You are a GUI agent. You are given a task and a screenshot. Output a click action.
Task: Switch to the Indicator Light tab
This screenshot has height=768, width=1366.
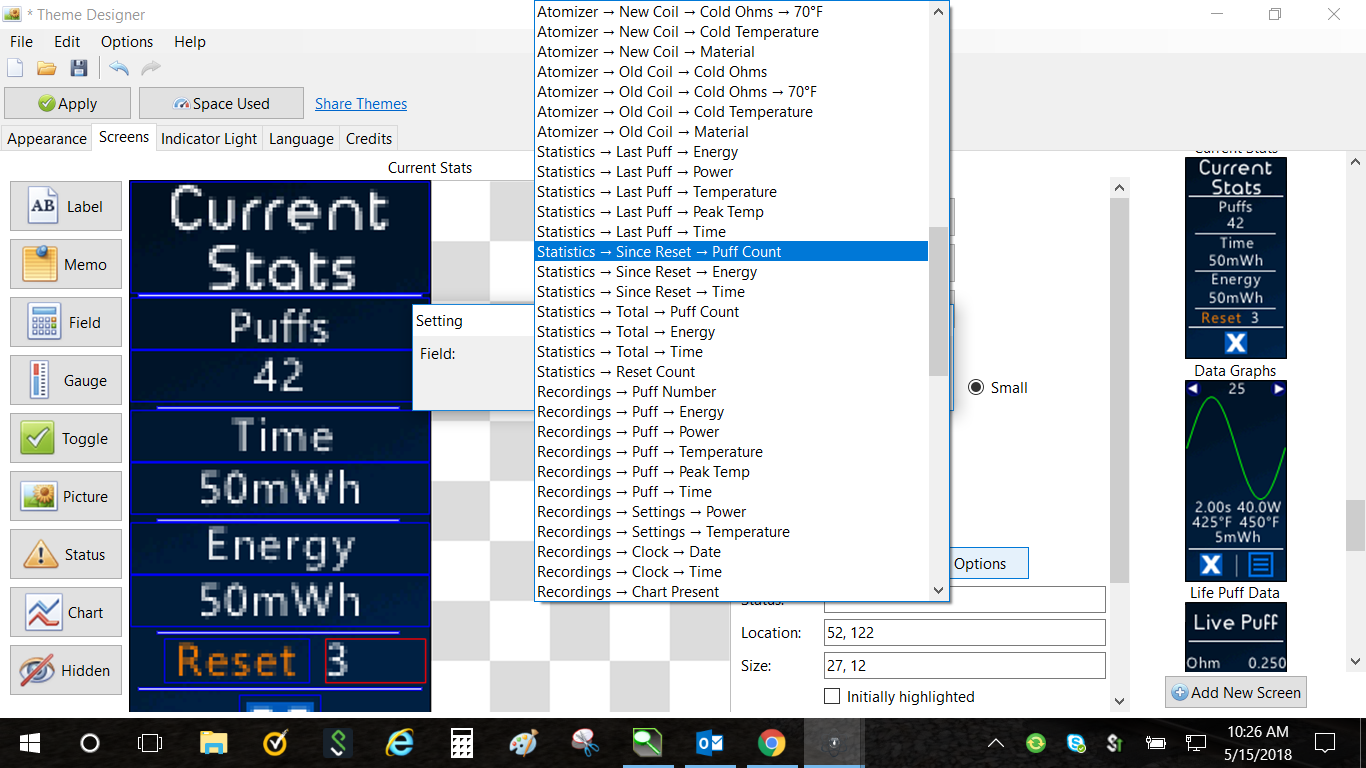tap(209, 139)
